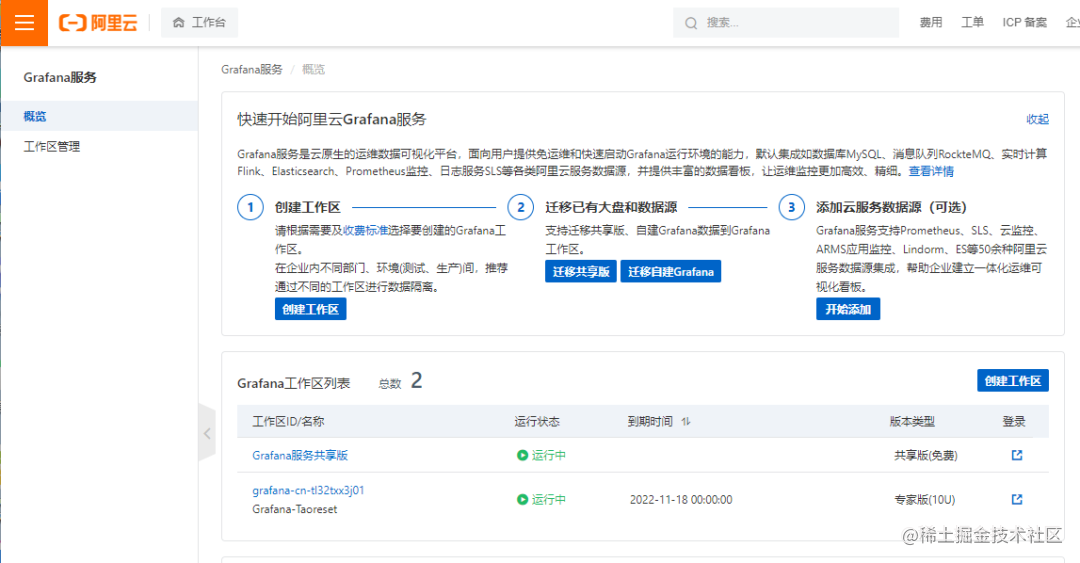
Task: Click the 运行状态 column header
Action: [537, 422]
